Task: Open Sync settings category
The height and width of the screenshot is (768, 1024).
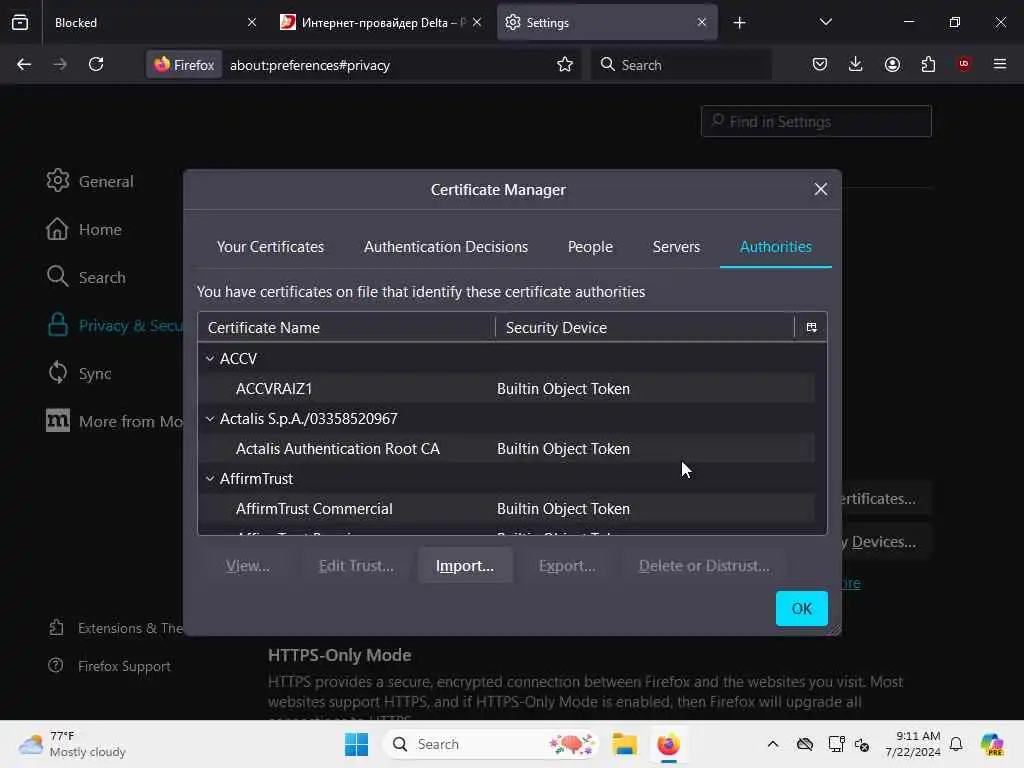Action: pyautogui.click(x=79, y=373)
